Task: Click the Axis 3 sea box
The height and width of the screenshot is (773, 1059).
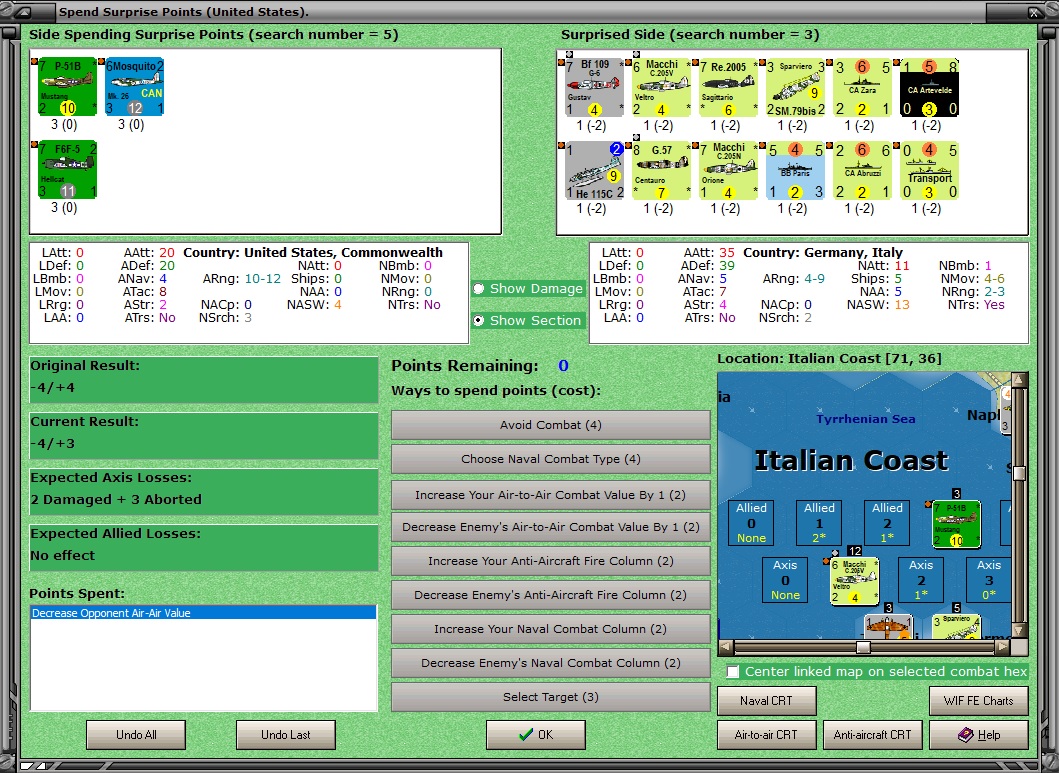Action: (x=989, y=580)
